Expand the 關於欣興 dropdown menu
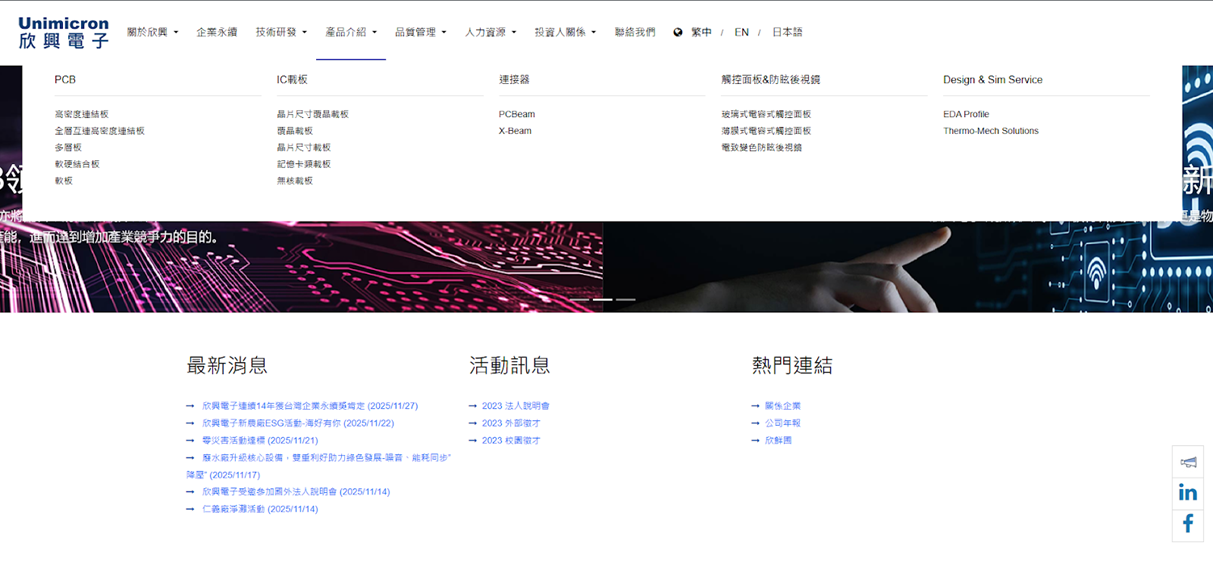The image size is (1213, 564). click(152, 32)
